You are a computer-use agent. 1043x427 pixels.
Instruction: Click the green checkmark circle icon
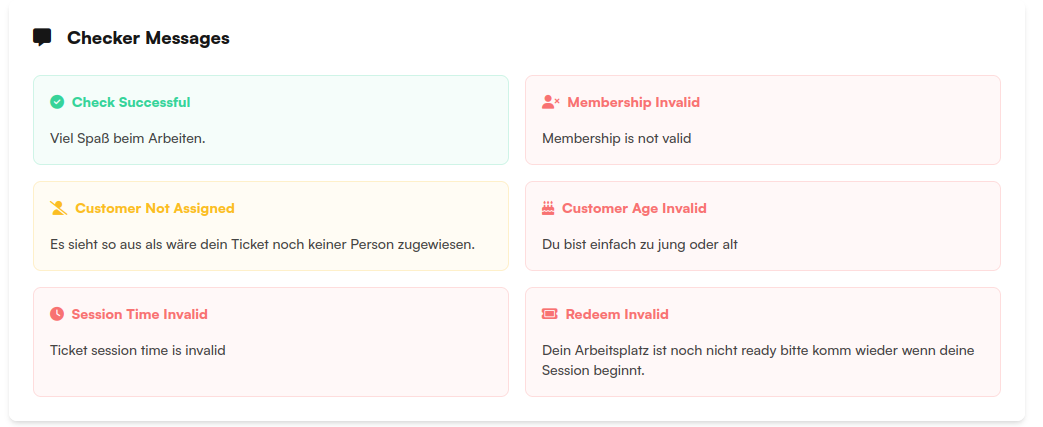57,102
